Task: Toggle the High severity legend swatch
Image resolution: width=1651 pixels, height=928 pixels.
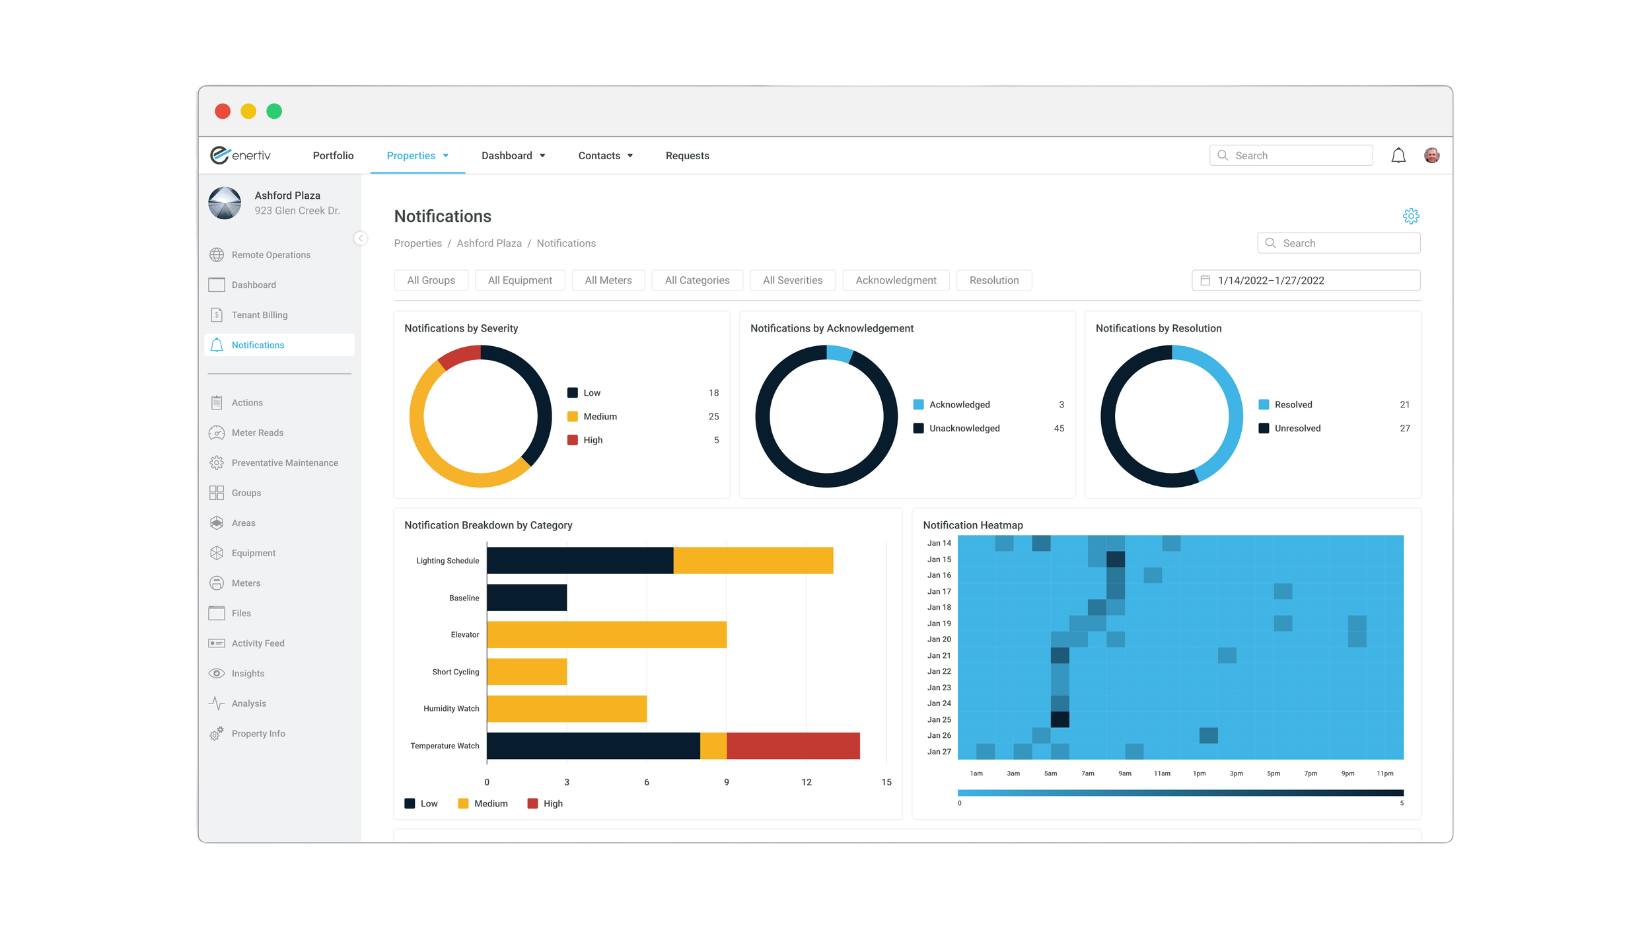Action: click(x=573, y=440)
